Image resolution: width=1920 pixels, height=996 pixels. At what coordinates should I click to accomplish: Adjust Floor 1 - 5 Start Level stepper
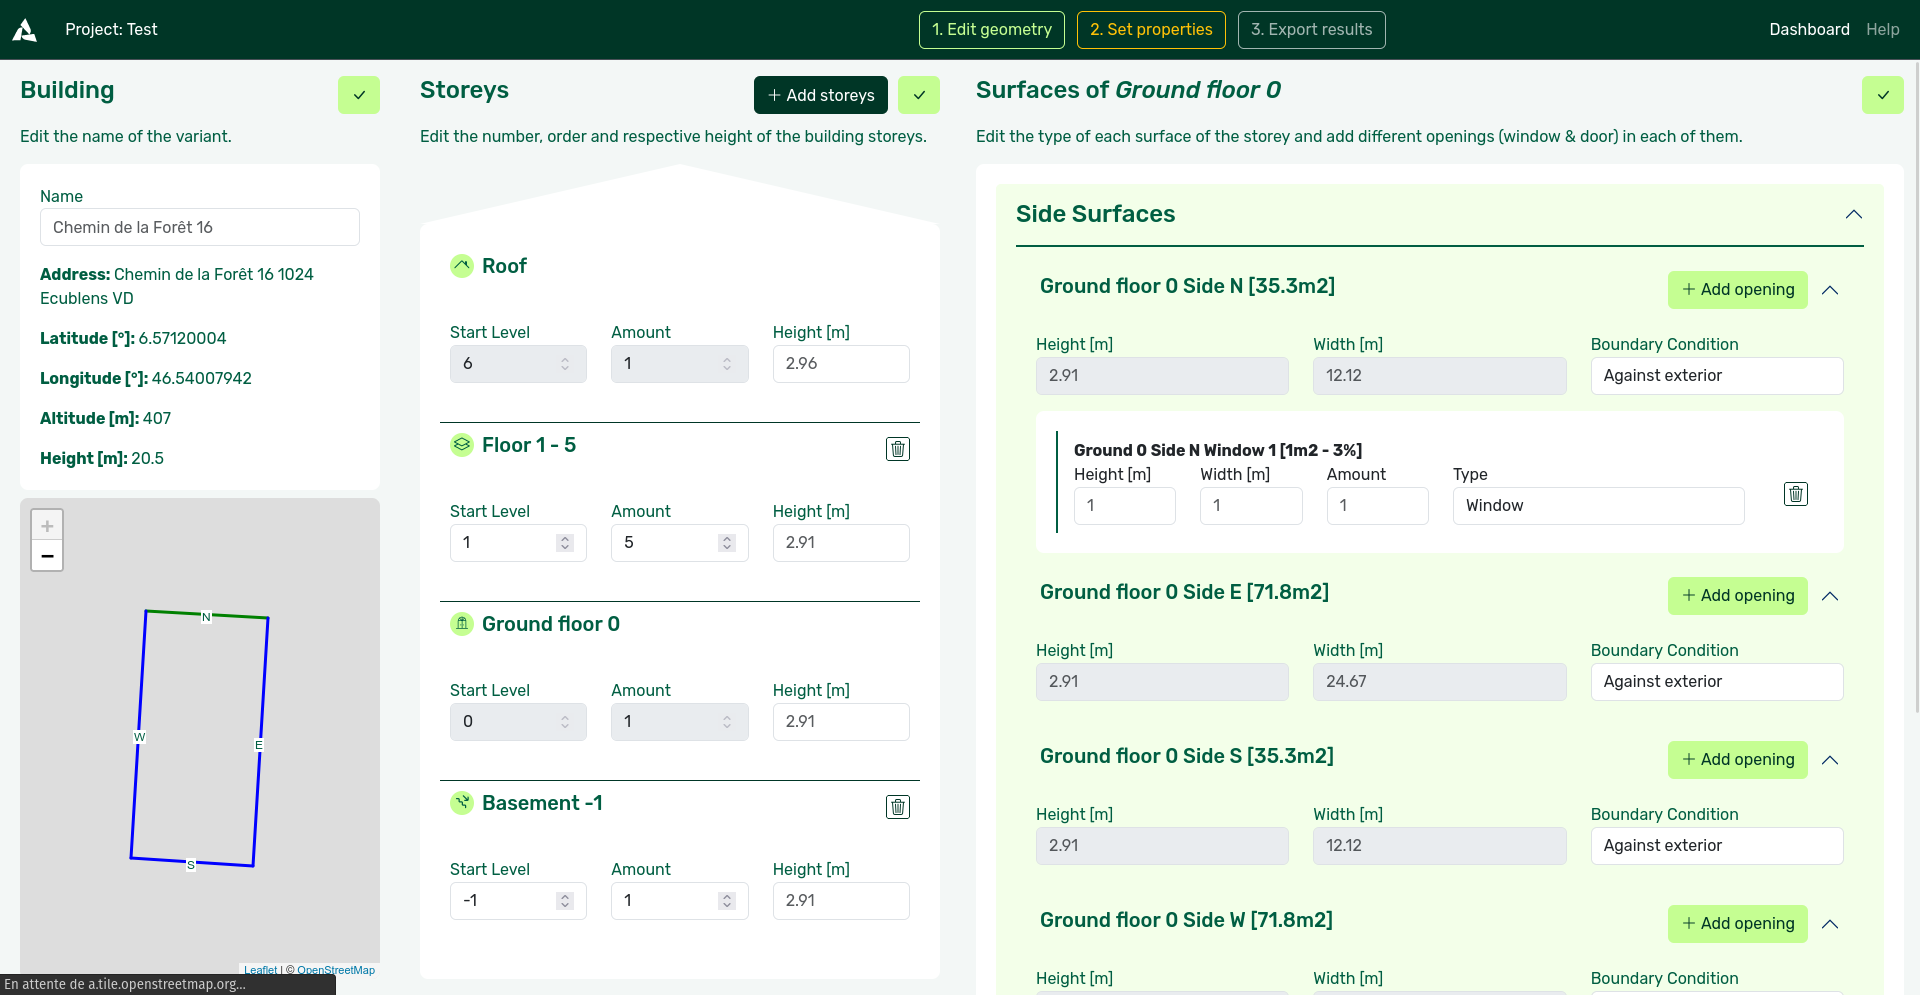click(565, 543)
